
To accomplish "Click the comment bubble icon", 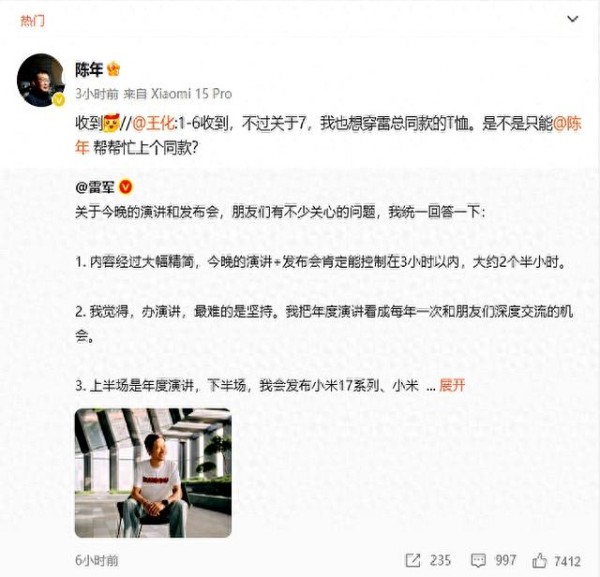I will 478,561.
